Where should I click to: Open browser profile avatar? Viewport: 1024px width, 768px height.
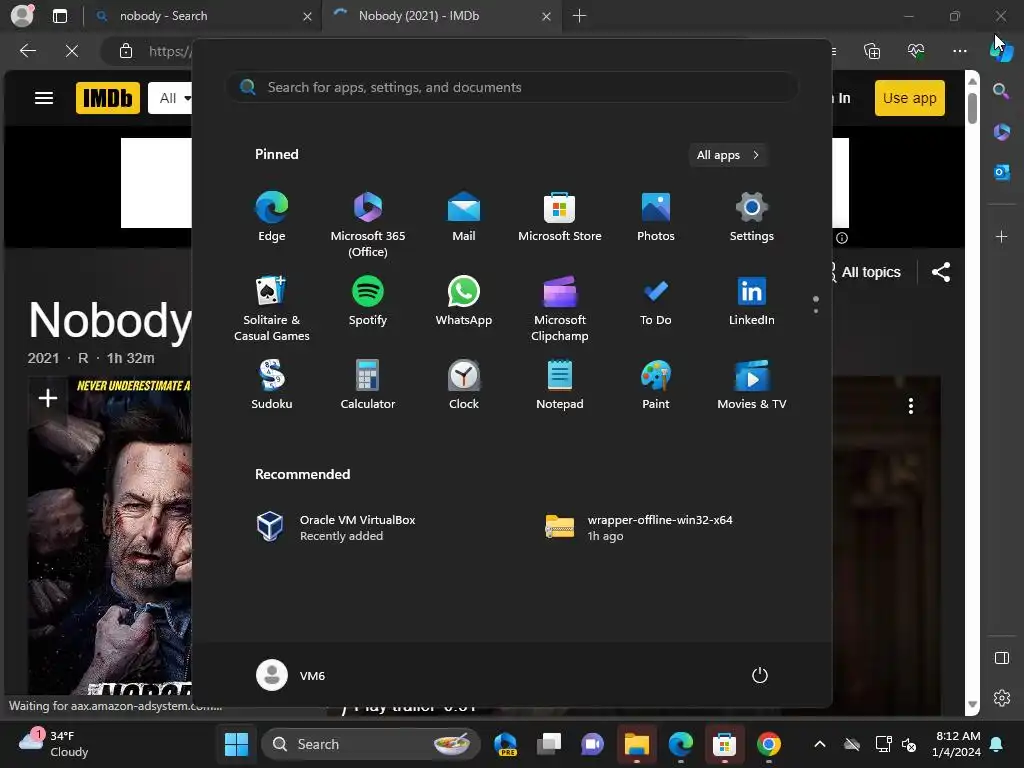click(x=22, y=16)
